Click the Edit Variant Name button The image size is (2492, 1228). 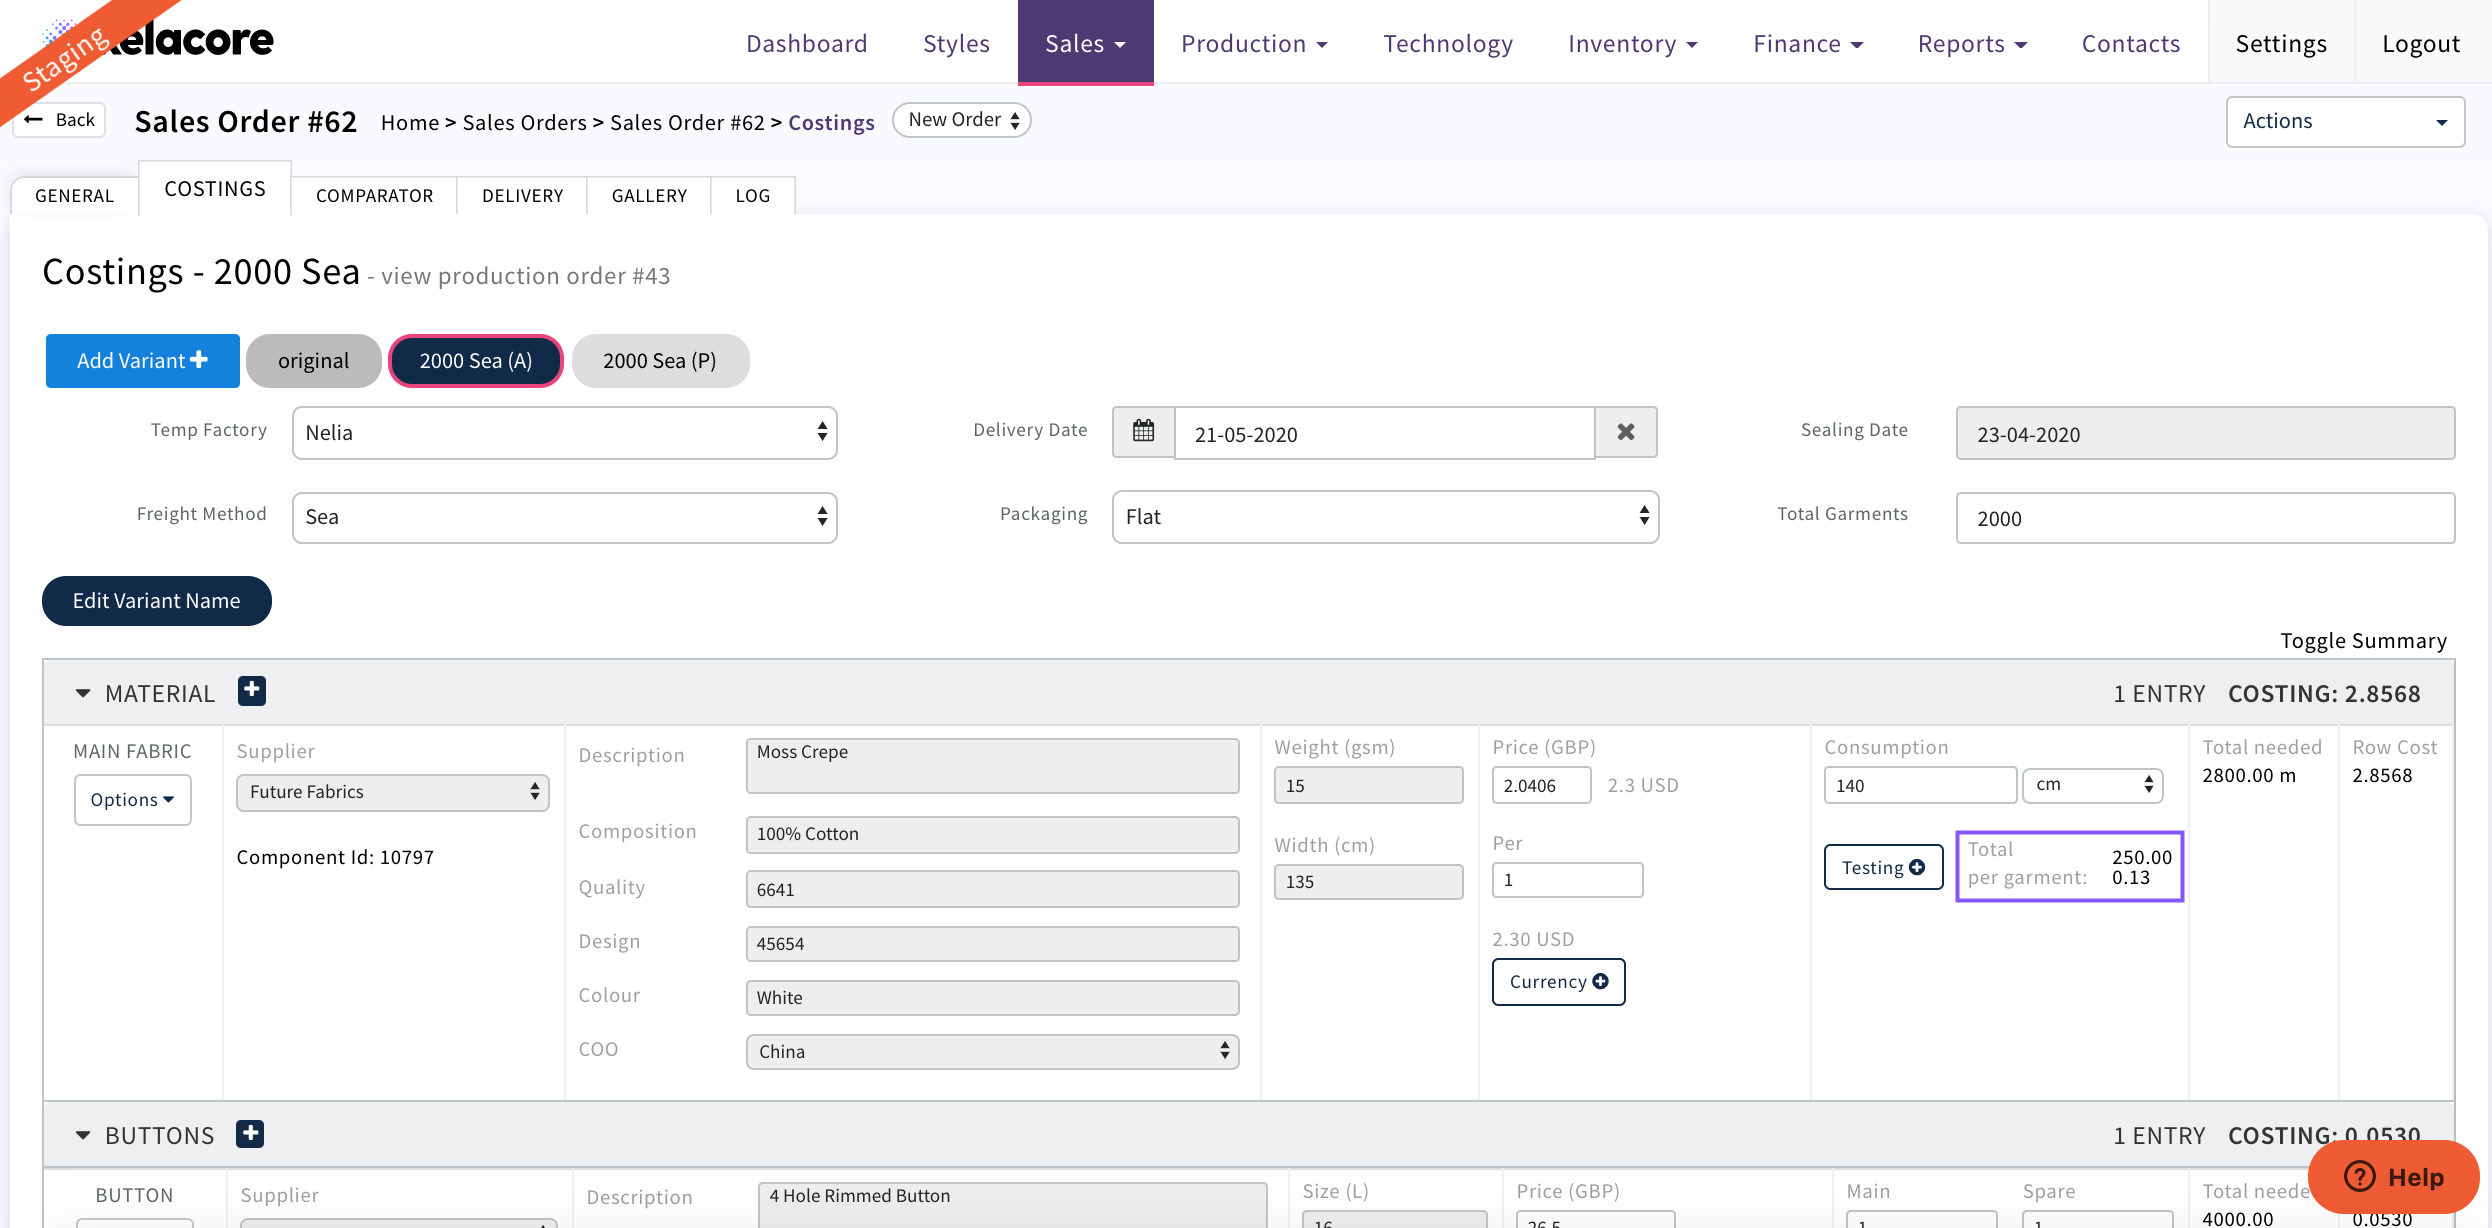coord(157,601)
